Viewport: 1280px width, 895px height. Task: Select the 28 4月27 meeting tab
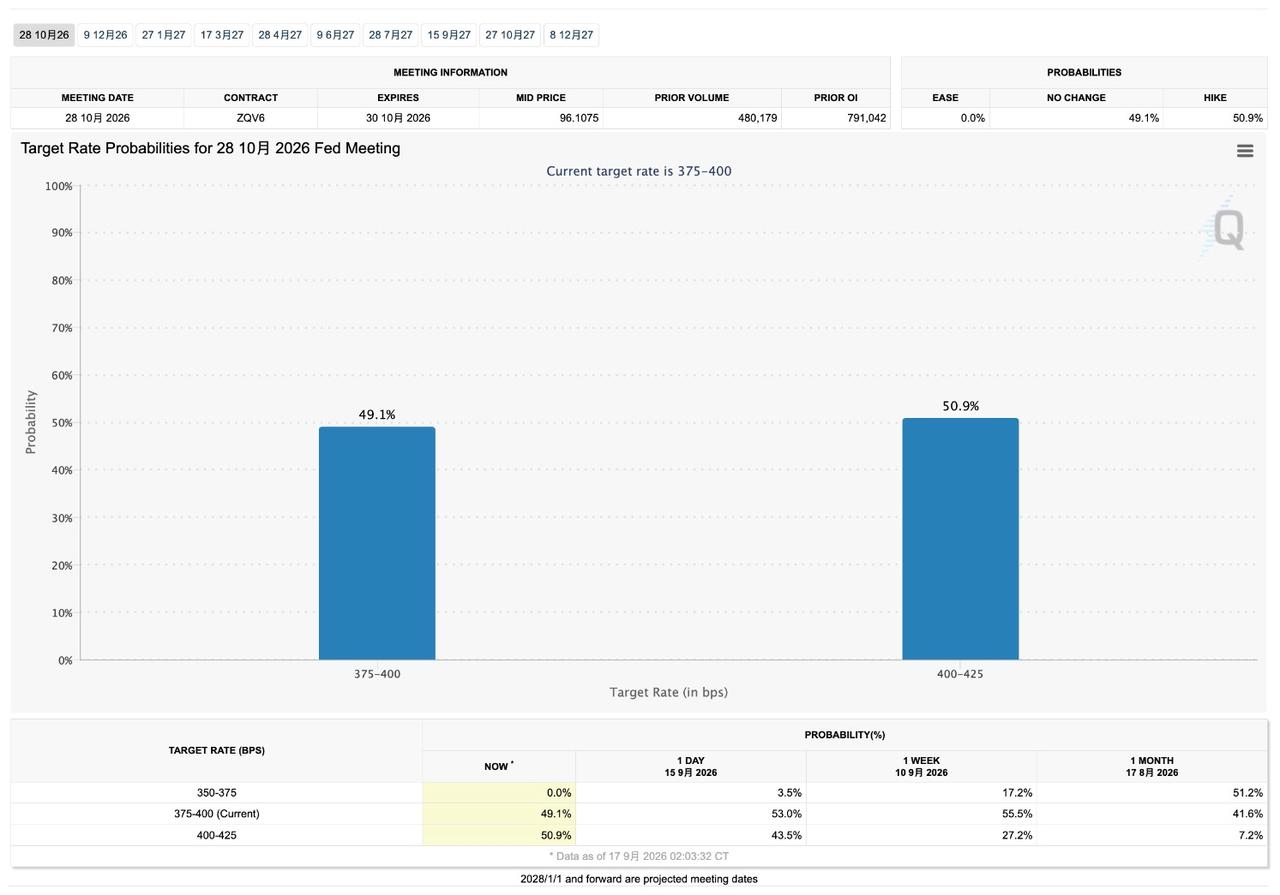pyautogui.click(x=280, y=35)
